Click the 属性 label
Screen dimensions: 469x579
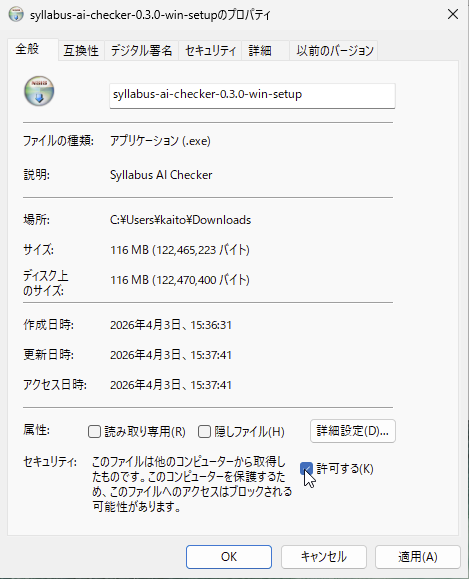[x=37, y=430]
